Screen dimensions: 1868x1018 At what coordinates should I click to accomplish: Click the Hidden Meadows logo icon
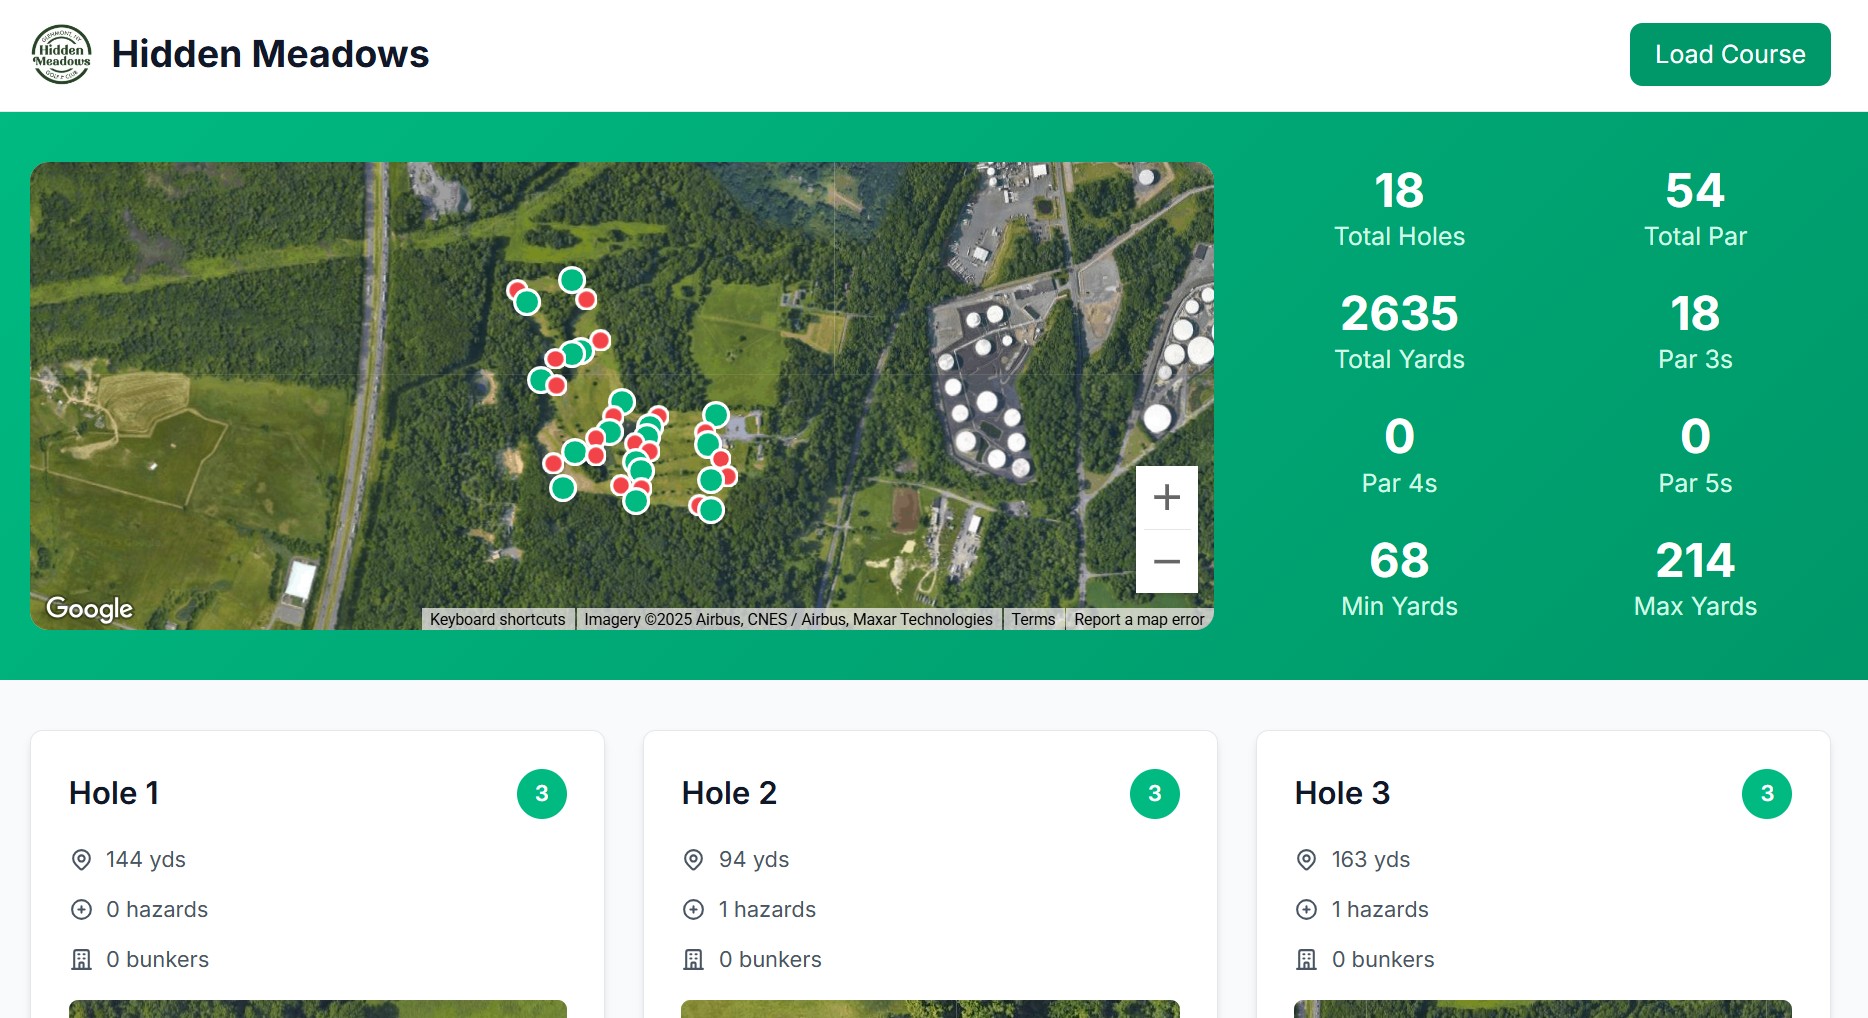(x=62, y=55)
